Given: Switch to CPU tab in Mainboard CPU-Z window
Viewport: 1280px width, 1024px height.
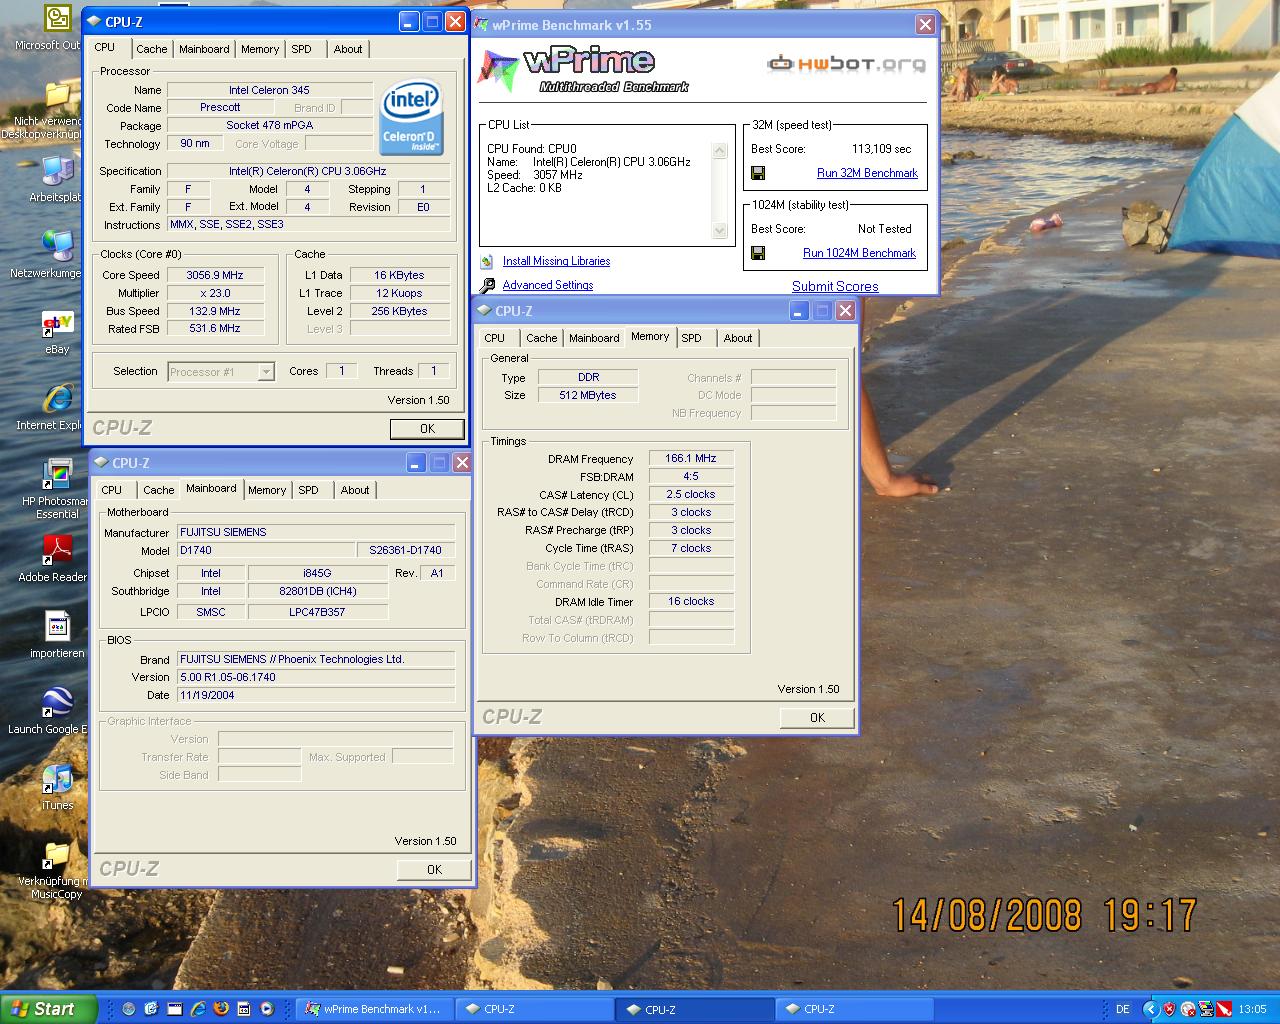Looking at the screenshot, I should coord(111,490).
